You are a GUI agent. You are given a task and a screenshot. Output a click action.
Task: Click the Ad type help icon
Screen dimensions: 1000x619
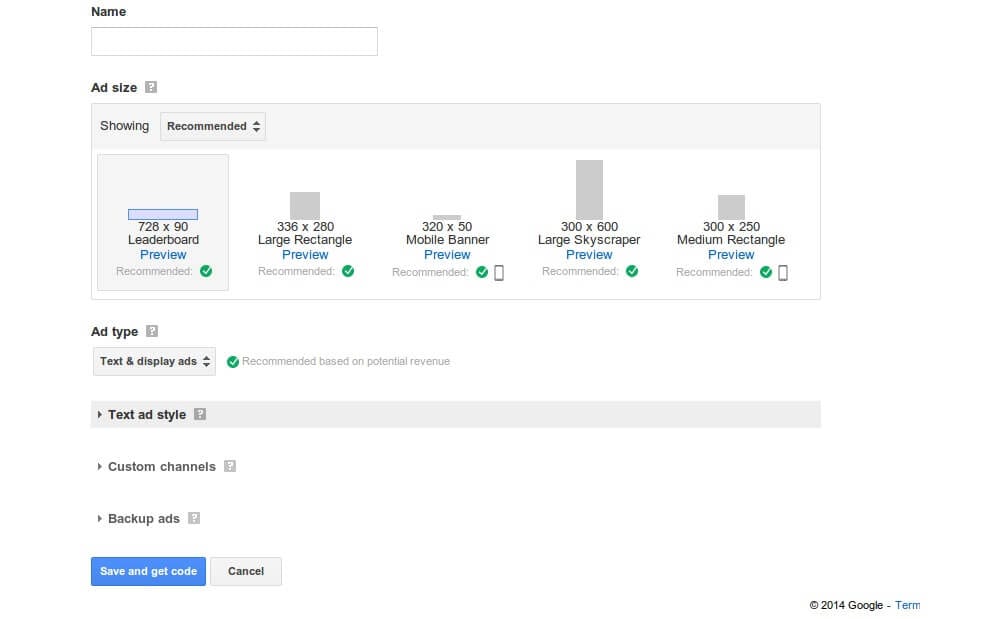tap(152, 331)
